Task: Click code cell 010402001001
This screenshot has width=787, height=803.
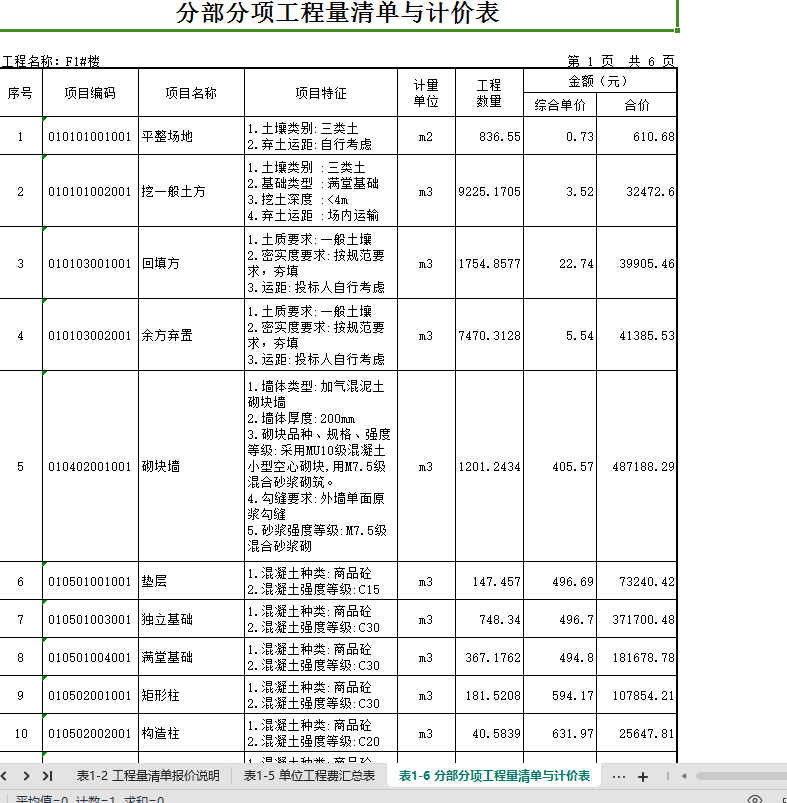Action: [90, 466]
